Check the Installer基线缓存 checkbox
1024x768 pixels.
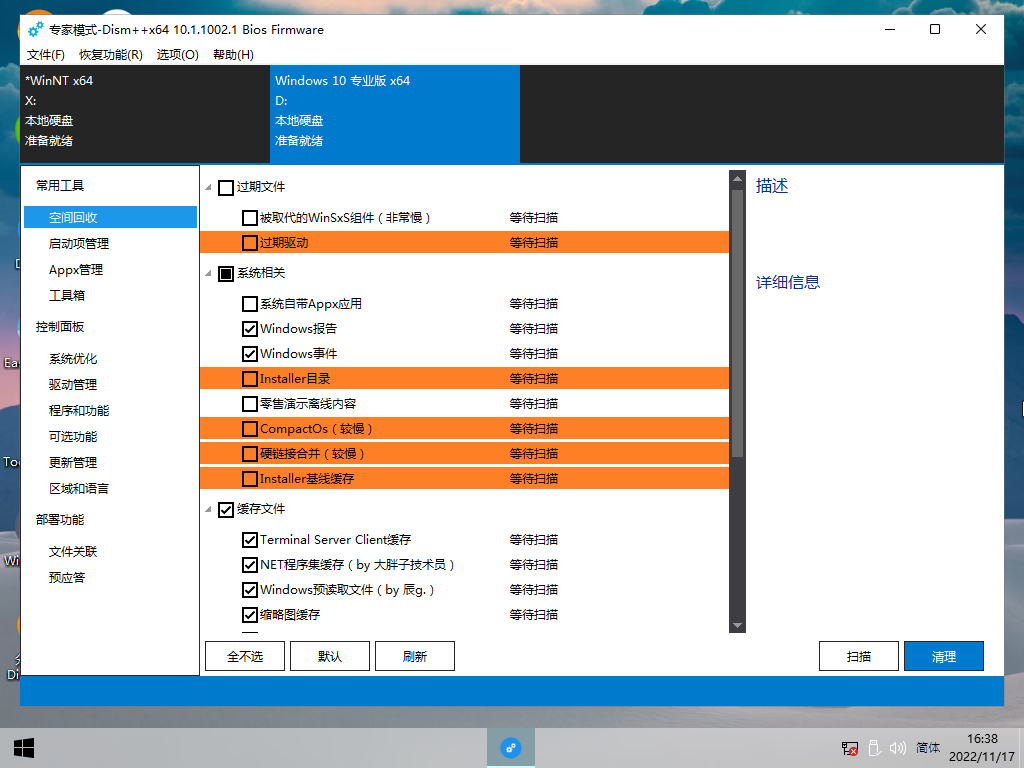[249, 479]
